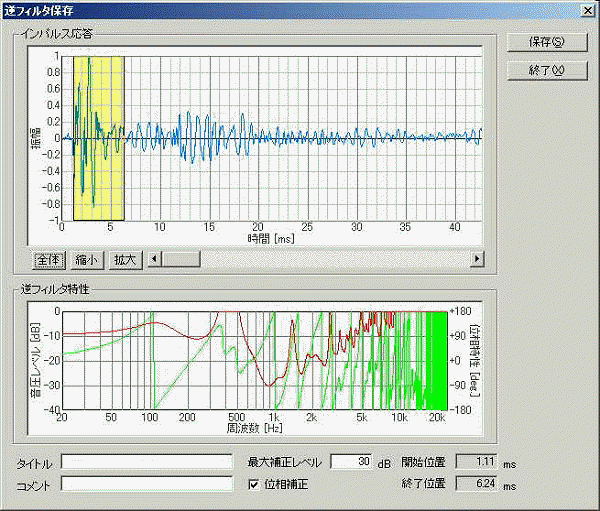Zoom in using the 拡大 button
This screenshot has width=600, height=511.
point(126,260)
